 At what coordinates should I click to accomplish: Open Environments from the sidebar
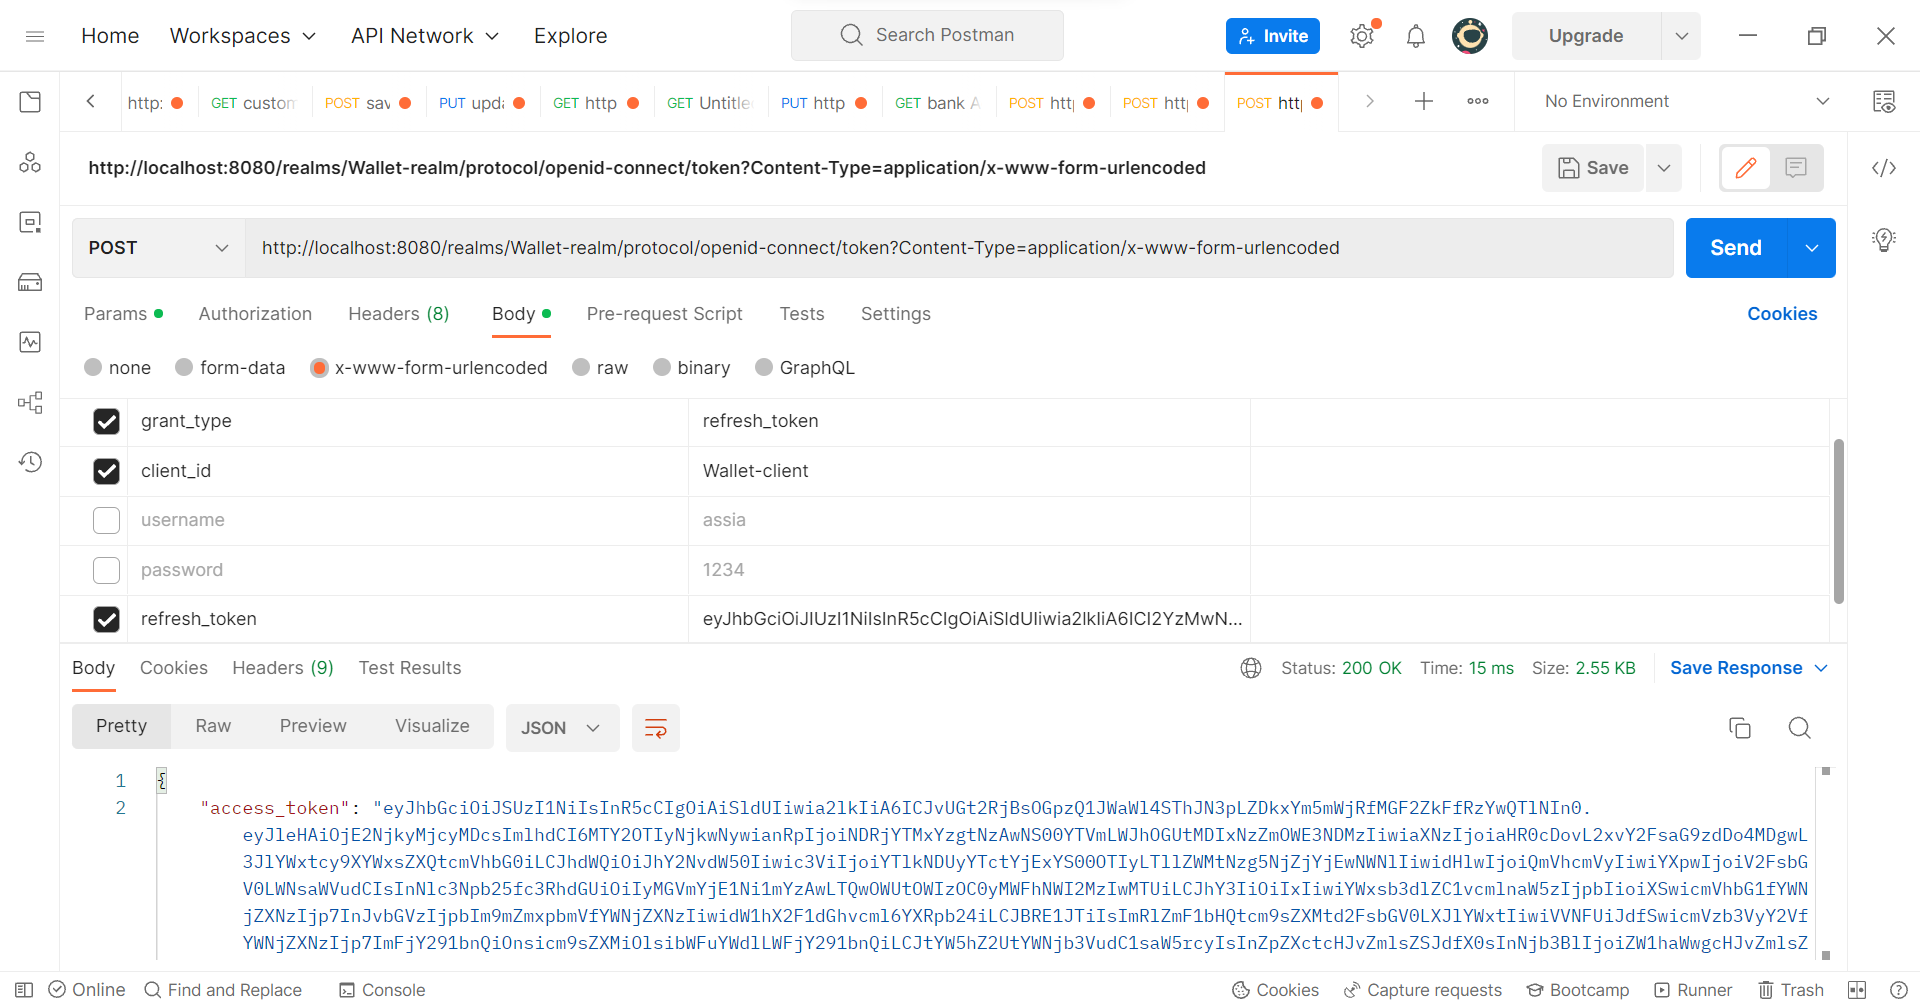(x=30, y=222)
